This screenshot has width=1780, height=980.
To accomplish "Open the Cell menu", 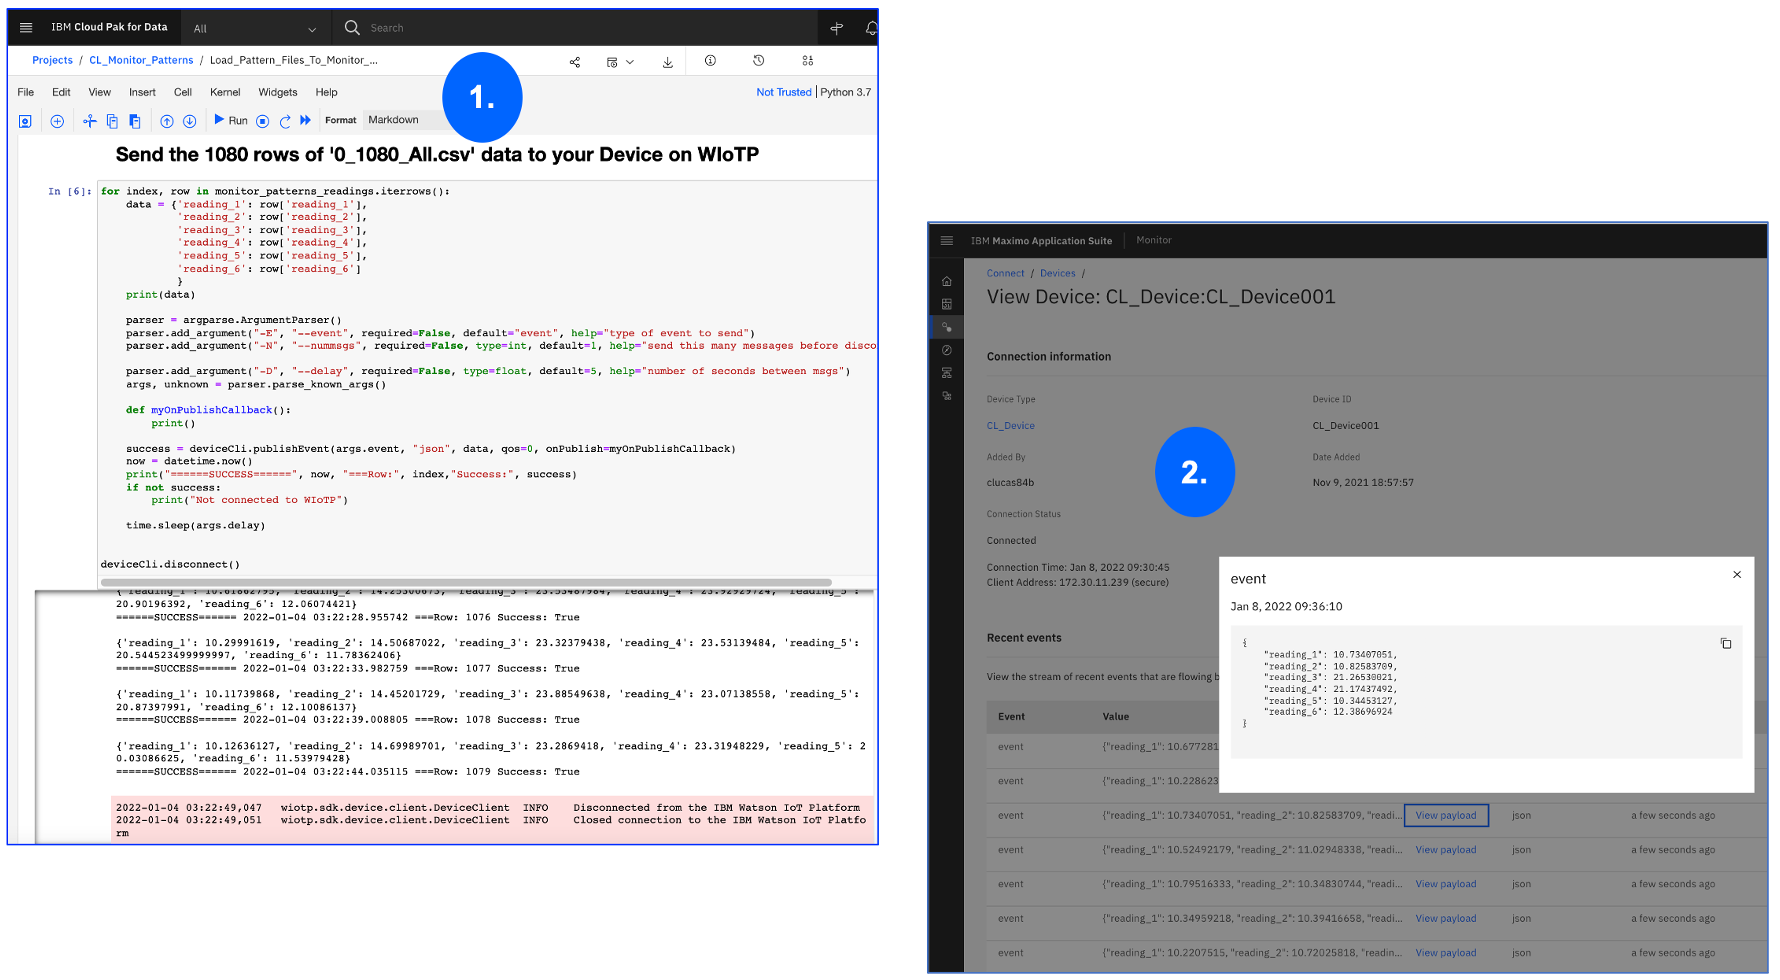I will tap(183, 92).
